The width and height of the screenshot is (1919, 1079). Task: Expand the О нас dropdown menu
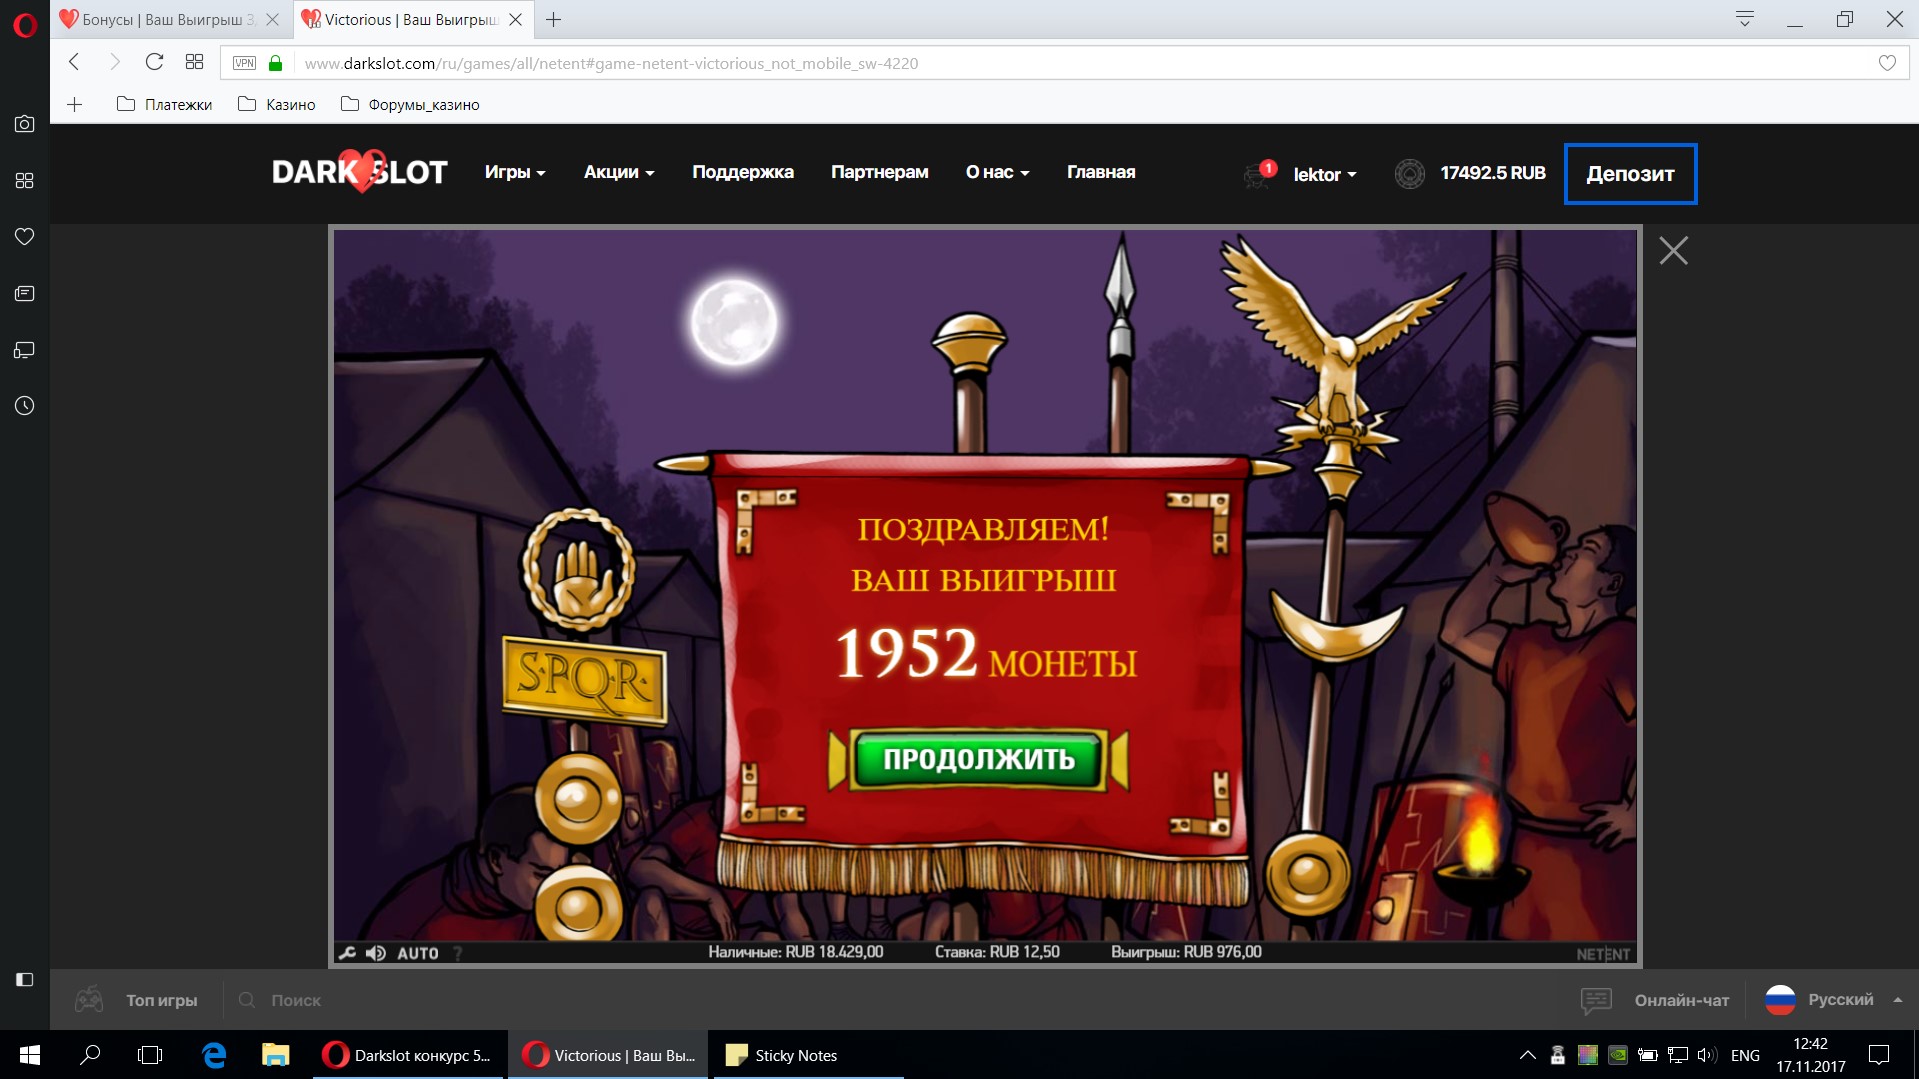click(x=997, y=172)
